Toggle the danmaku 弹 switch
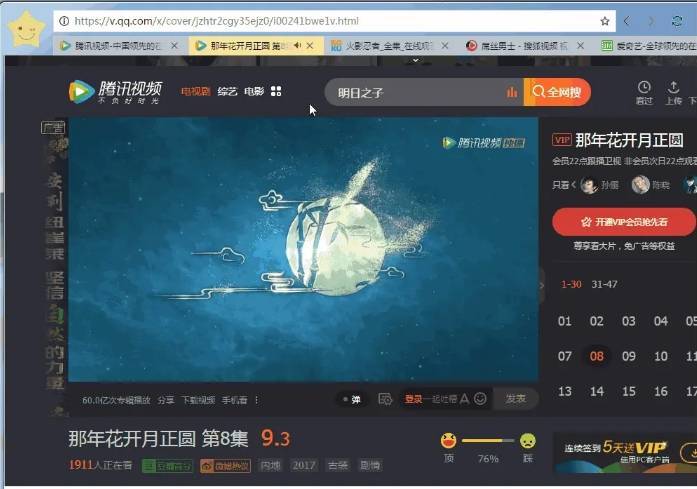The width and height of the screenshot is (697, 489). 351,400
